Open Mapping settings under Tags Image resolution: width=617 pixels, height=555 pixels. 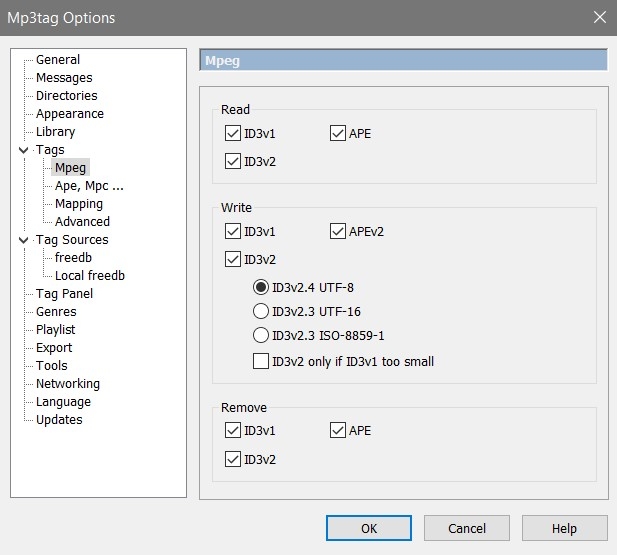click(x=79, y=204)
